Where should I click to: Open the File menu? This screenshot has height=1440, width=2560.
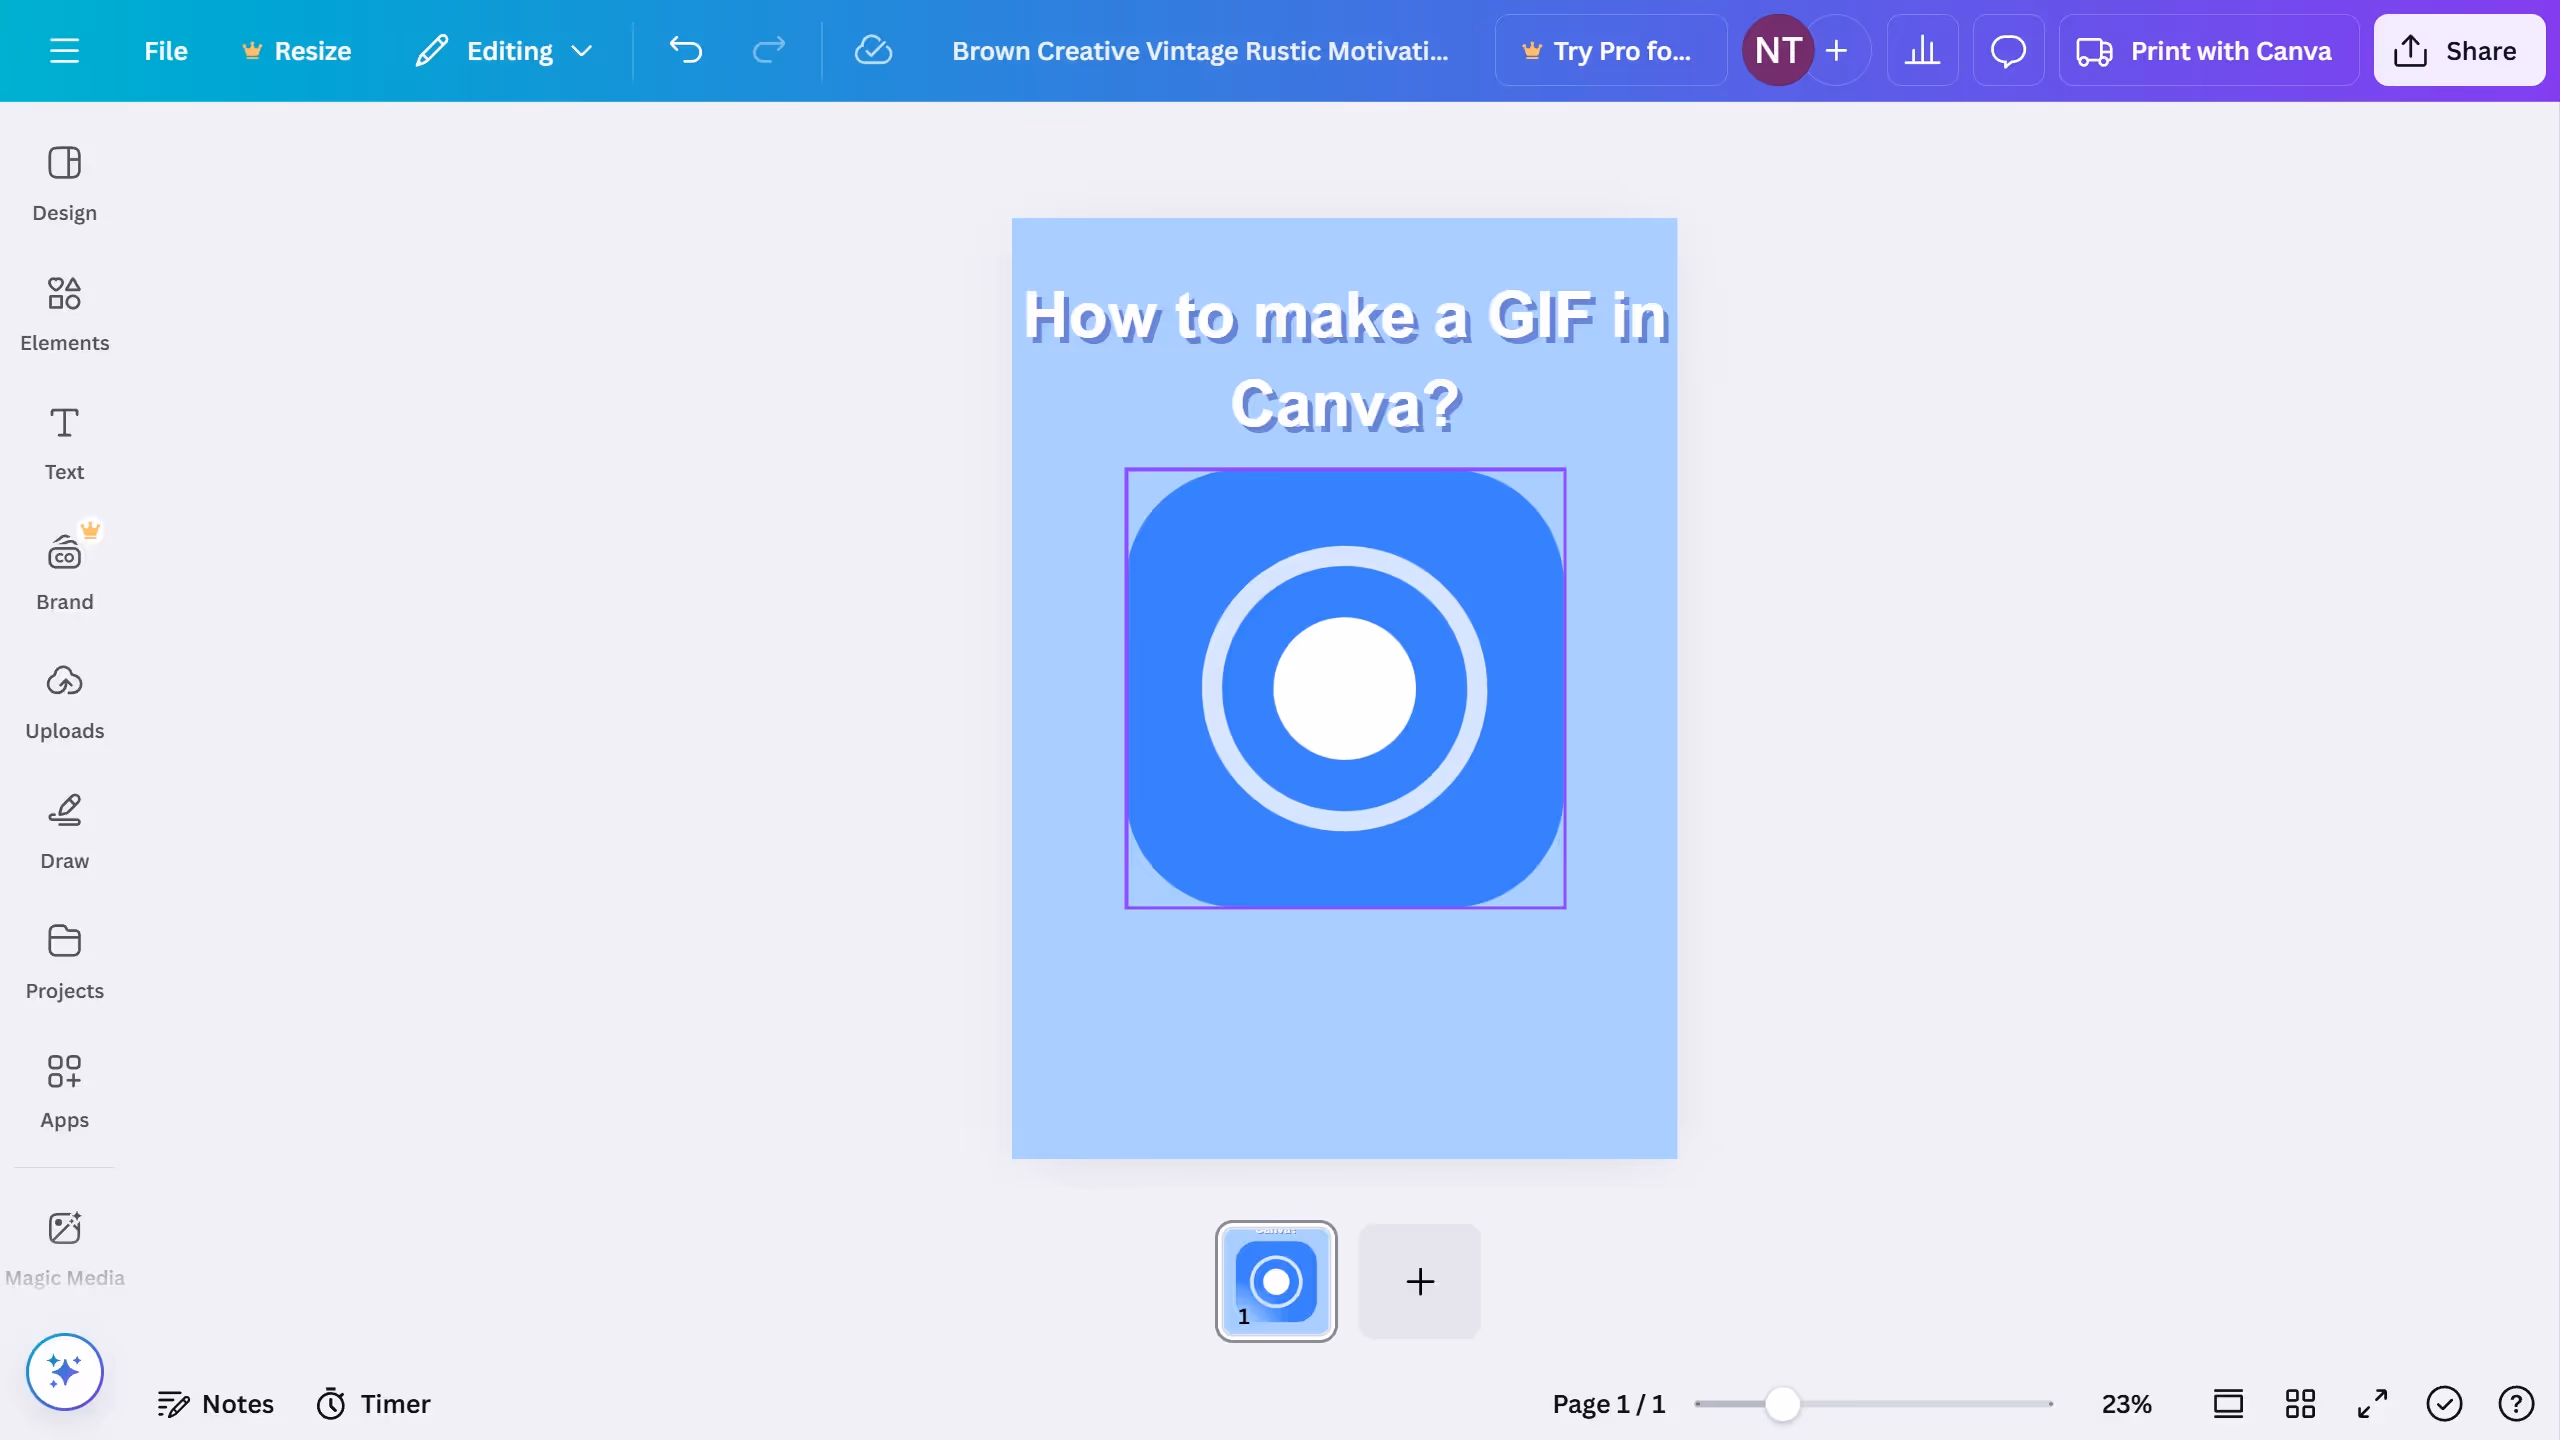(165, 50)
